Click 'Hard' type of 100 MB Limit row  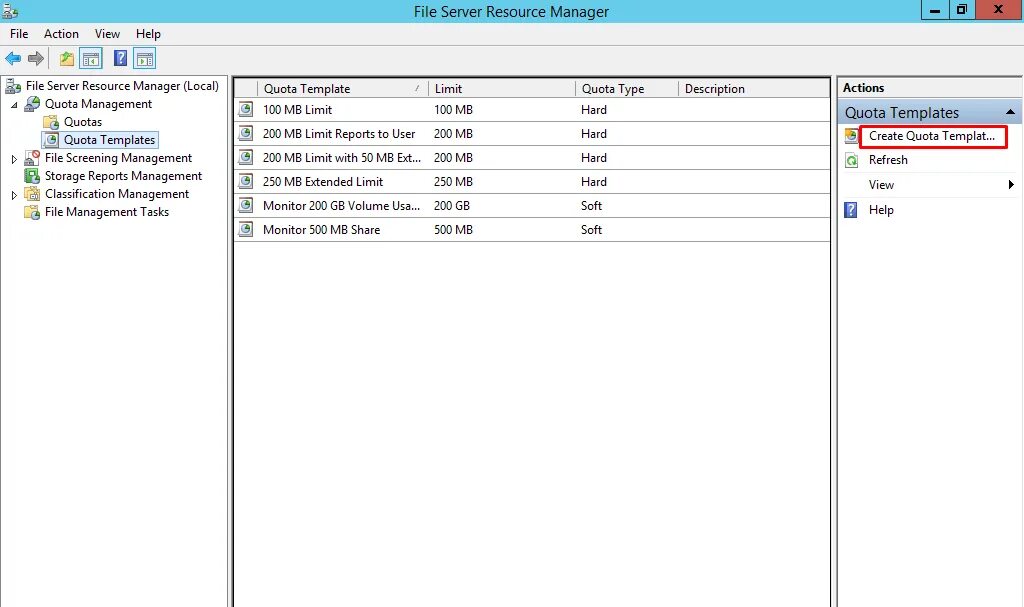[594, 110]
